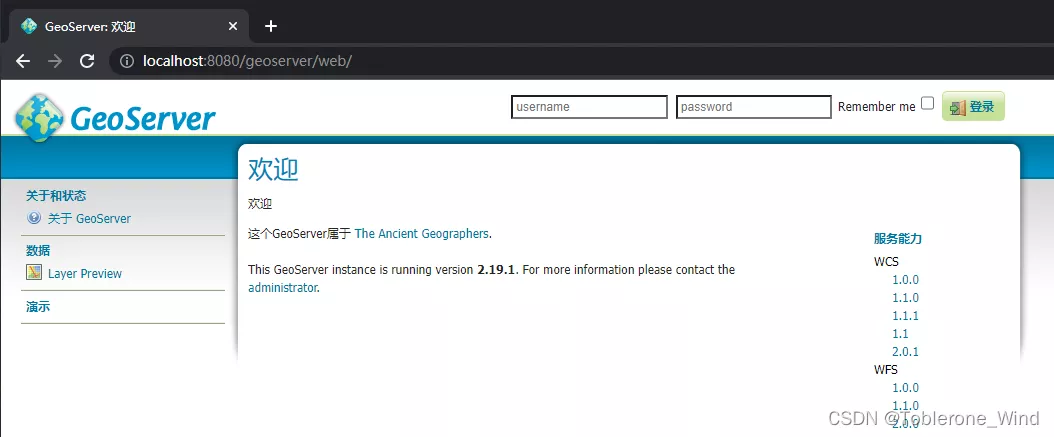Open The Ancient Geographers link
The width and height of the screenshot is (1054, 437).
pyautogui.click(x=421, y=233)
